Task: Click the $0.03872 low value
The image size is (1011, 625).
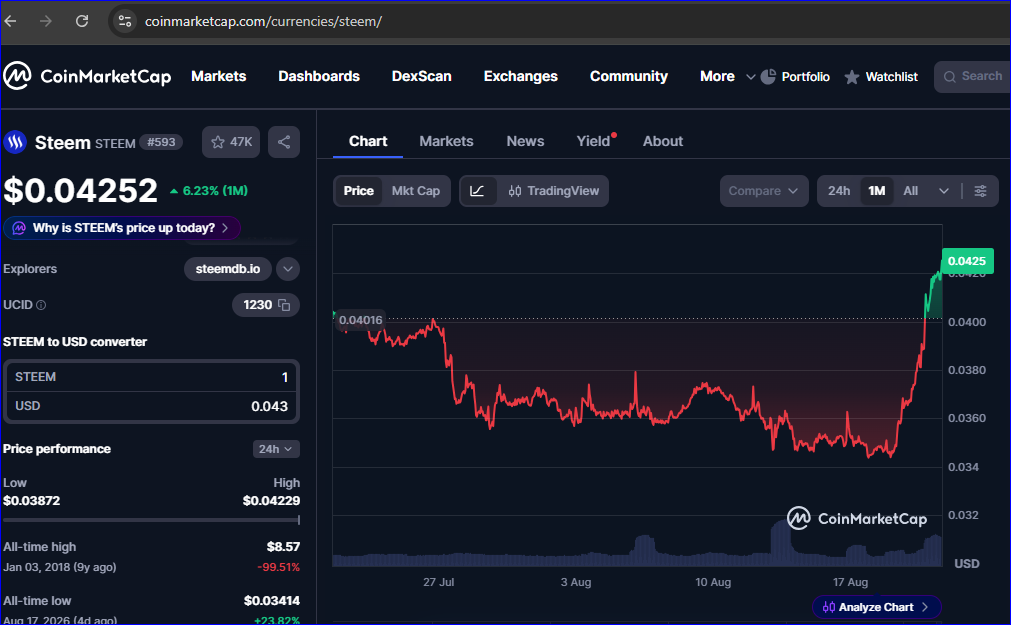Action: coord(32,501)
